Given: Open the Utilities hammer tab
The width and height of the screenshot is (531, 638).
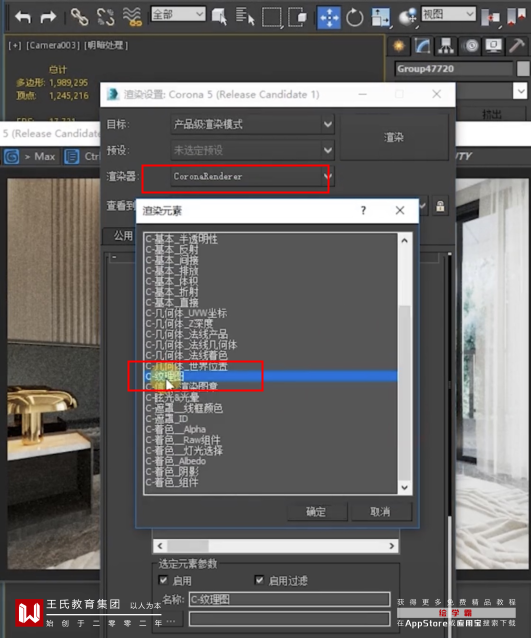Looking at the screenshot, I should pyautogui.click(x=517, y=46).
